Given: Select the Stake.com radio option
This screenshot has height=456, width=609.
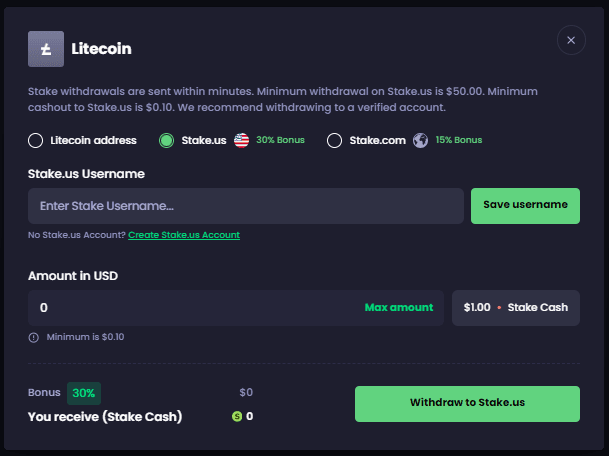Looking at the screenshot, I should 335,141.
